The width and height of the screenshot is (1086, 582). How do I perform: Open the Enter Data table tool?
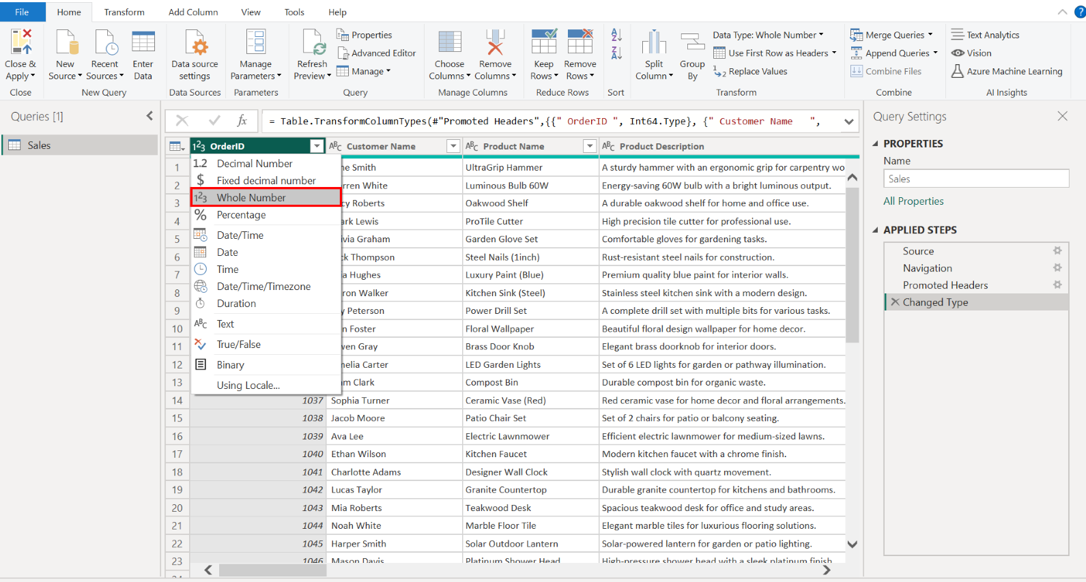click(143, 43)
